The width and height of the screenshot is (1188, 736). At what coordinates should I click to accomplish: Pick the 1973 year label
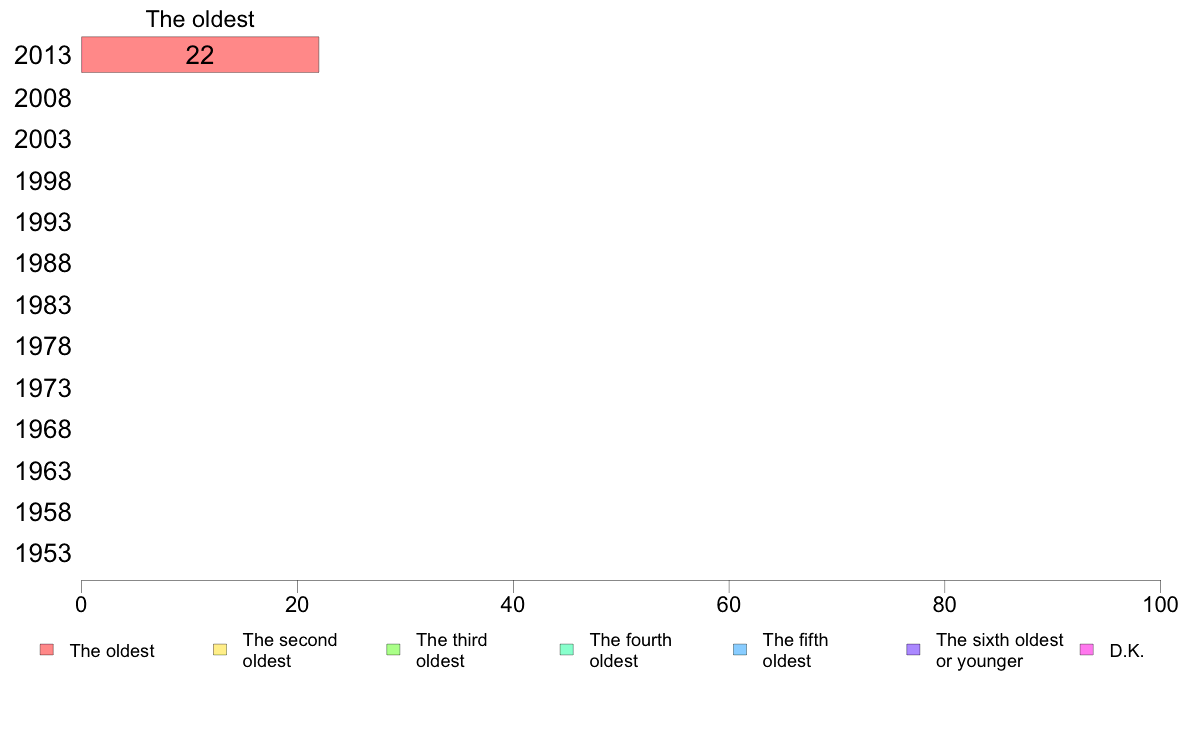(x=43, y=388)
